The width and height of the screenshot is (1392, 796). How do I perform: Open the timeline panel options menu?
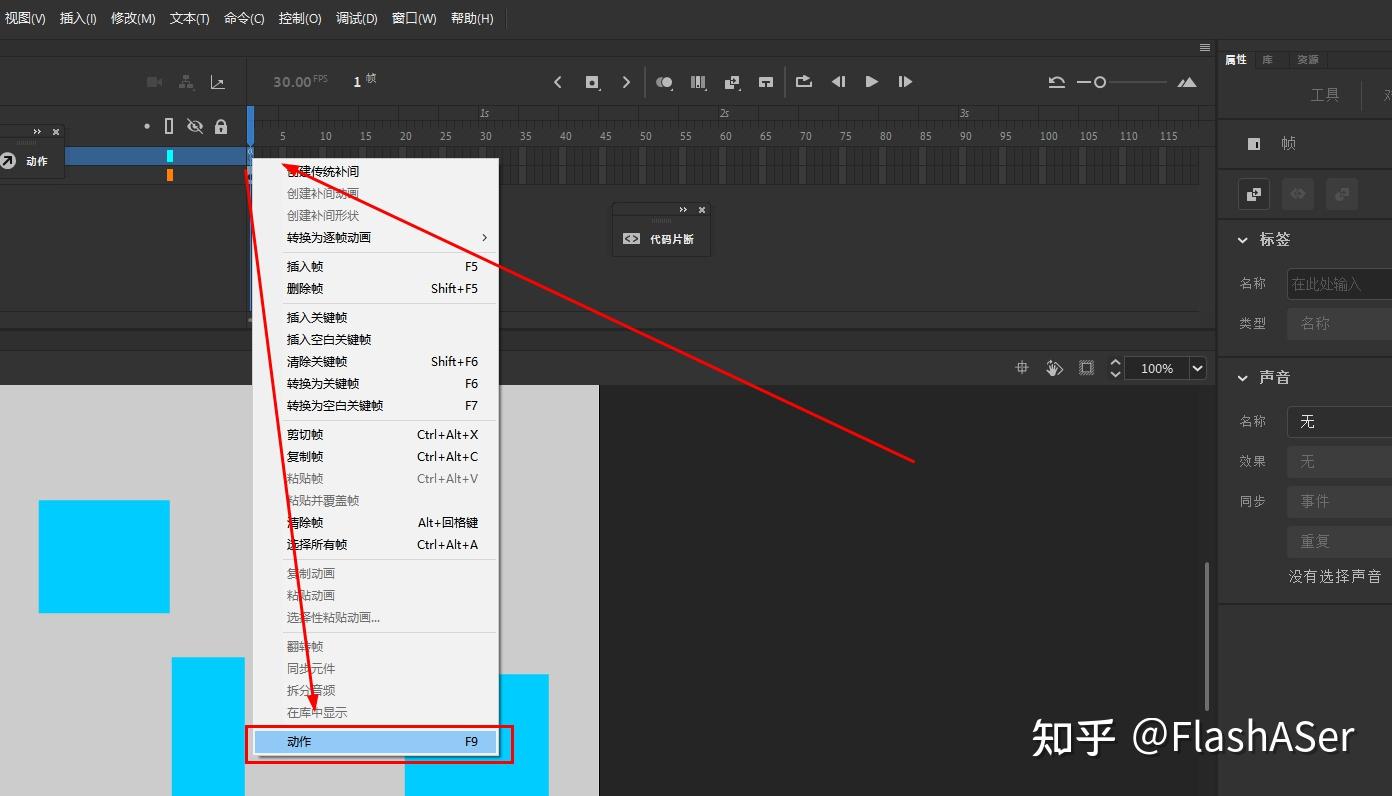[x=1205, y=48]
